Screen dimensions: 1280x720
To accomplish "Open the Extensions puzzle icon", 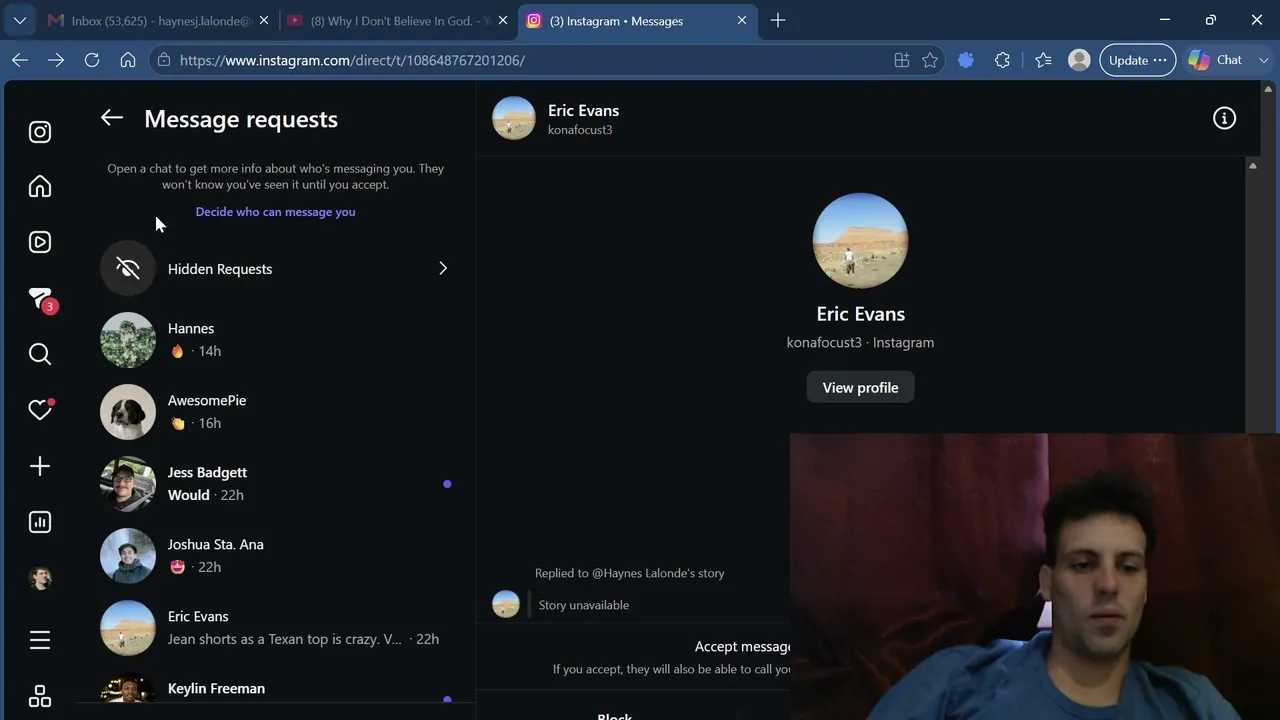I will pyautogui.click(x=1002, y=60).
